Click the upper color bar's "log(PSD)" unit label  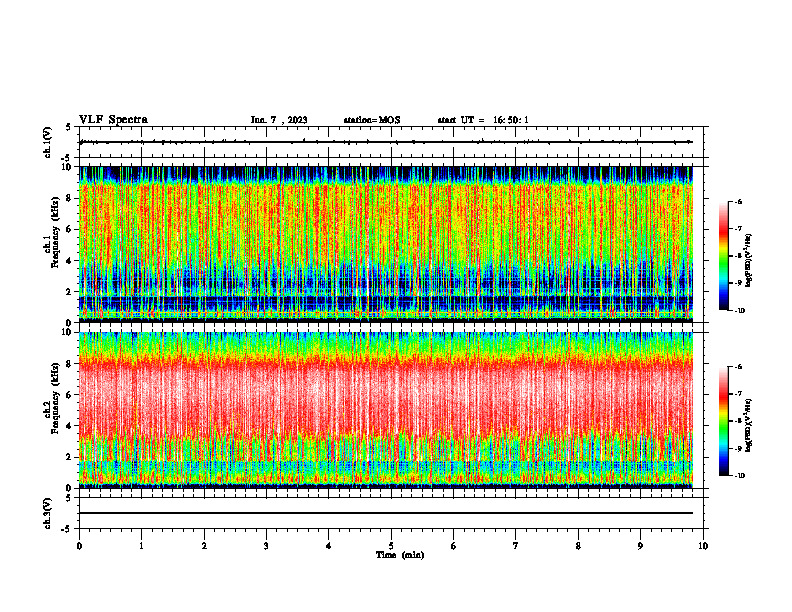[749, 261]
